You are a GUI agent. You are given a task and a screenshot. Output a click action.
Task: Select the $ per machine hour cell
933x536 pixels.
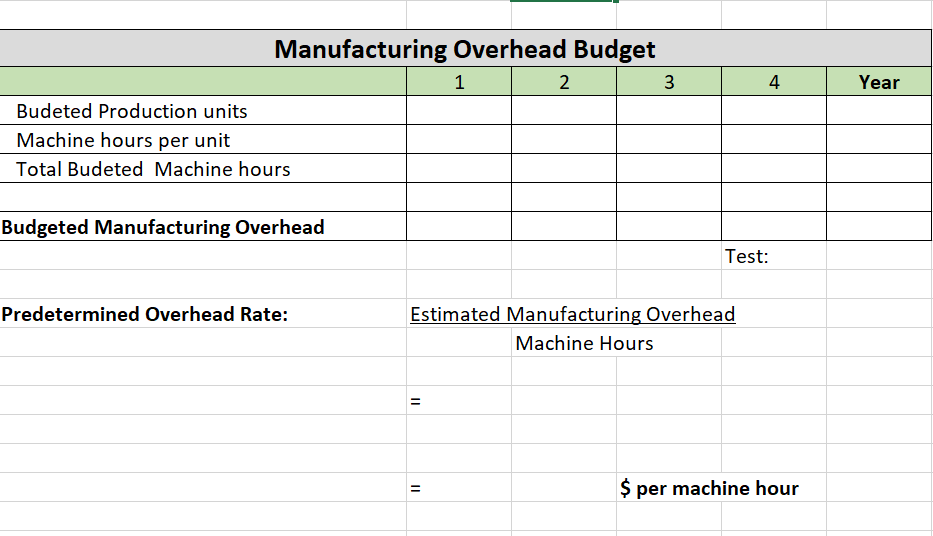(x=709, y=488)
